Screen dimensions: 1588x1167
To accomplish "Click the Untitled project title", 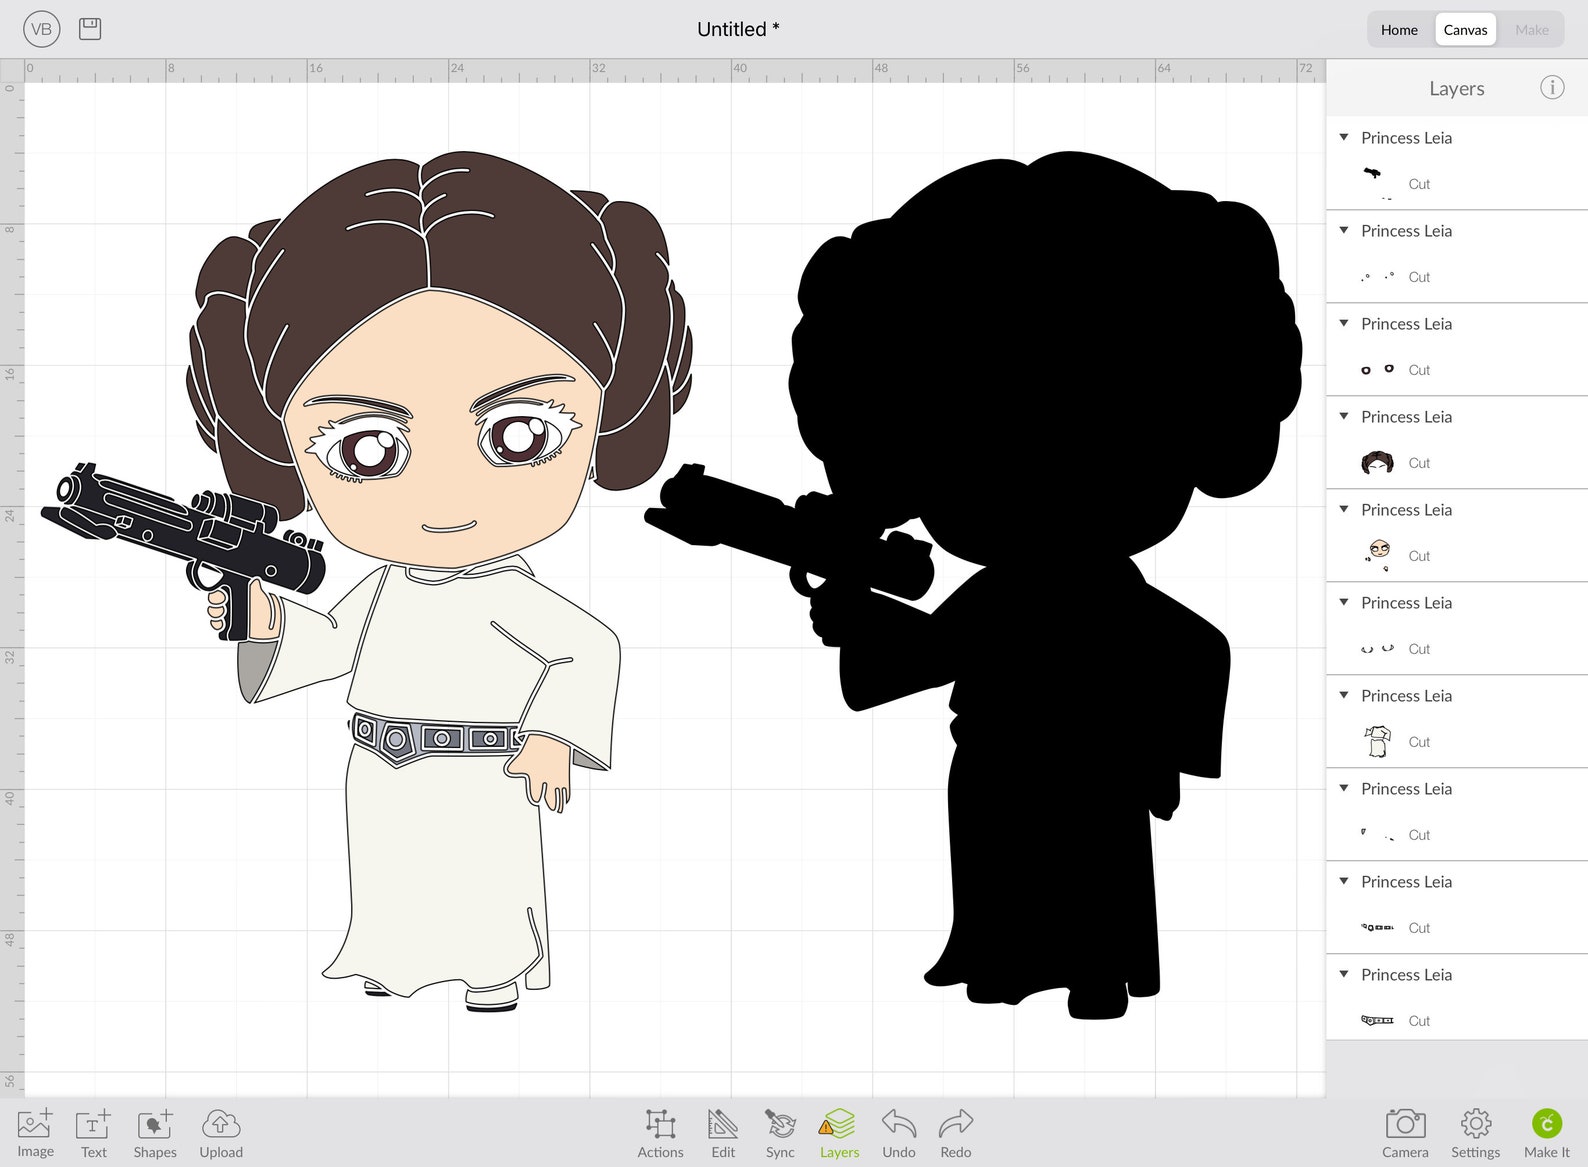I will [738, 29].
